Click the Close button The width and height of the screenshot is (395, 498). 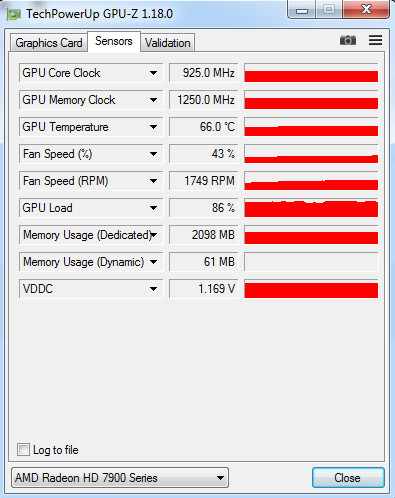348,478
